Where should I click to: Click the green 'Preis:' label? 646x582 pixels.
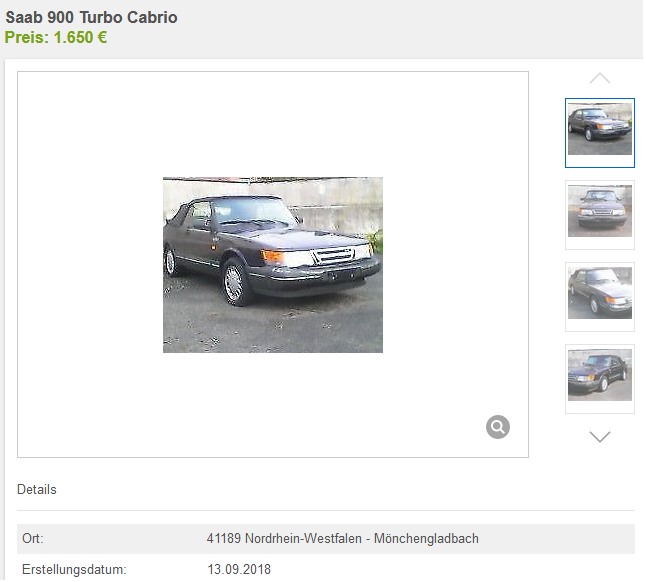click(27, 37)
